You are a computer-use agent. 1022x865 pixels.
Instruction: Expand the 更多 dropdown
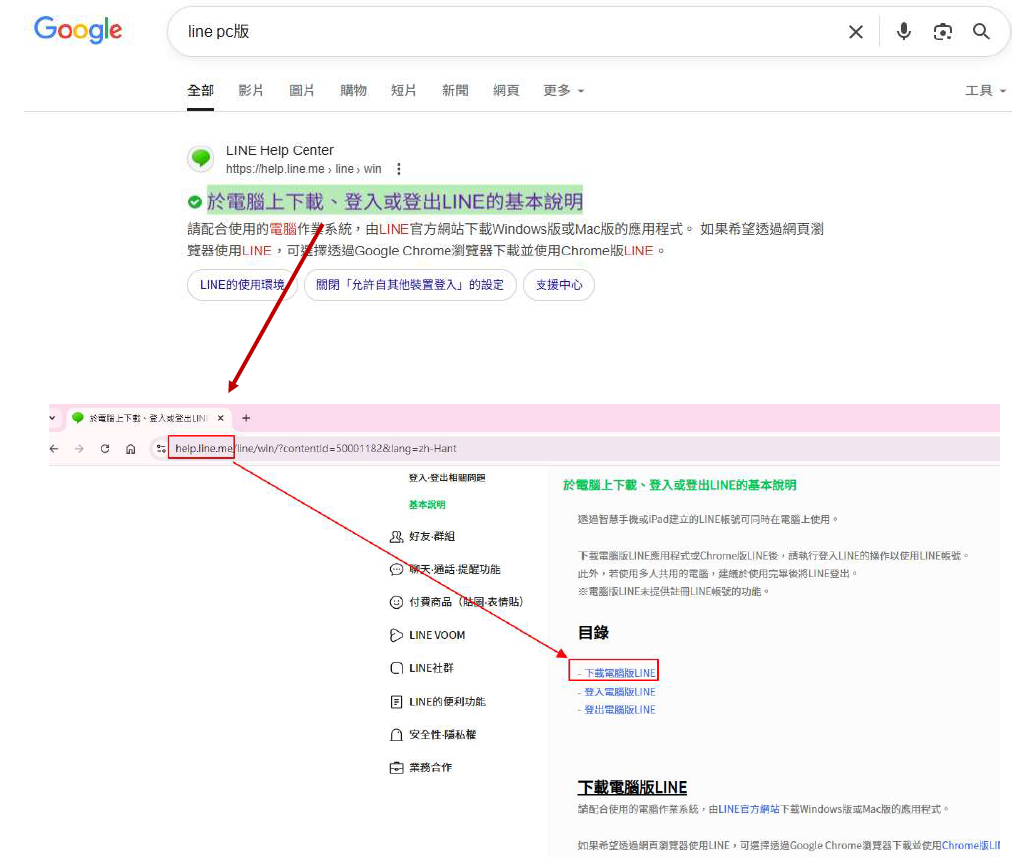563,90
